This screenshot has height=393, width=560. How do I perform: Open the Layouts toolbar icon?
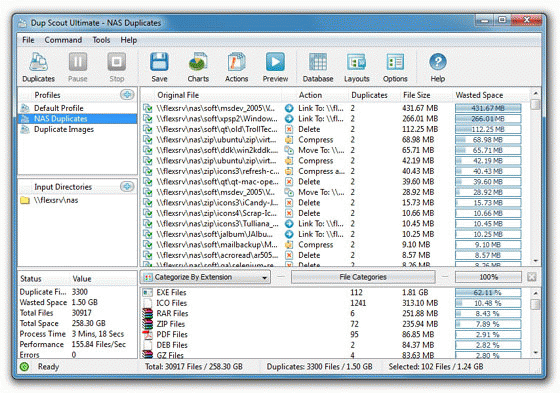click(x=356, y=68)
